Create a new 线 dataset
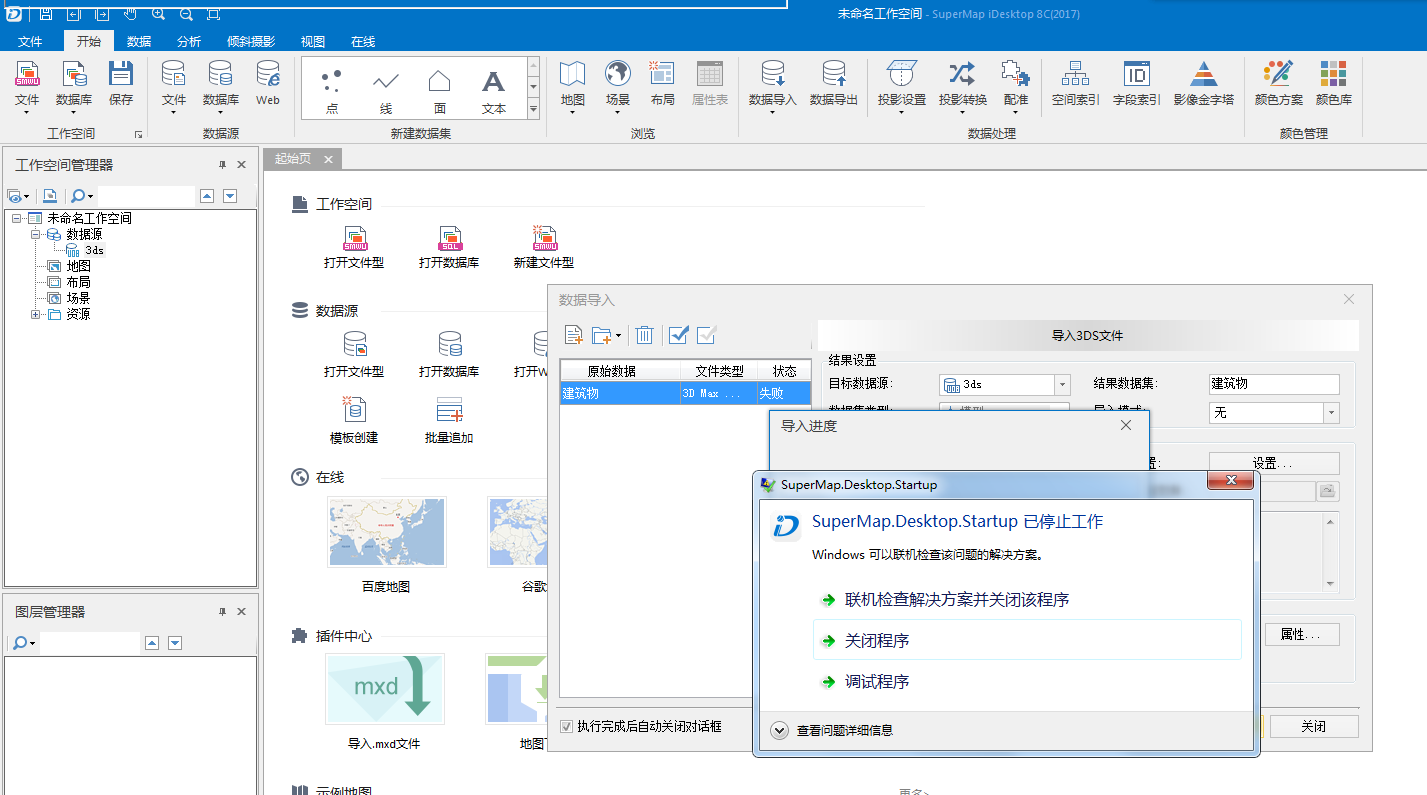The width and height of the screenshot is (1427, 795). click(386, 89)
